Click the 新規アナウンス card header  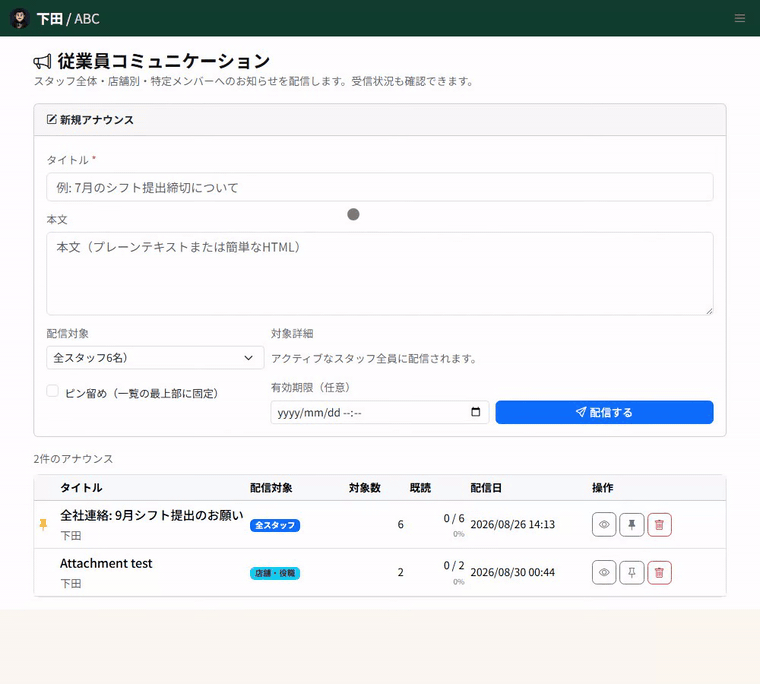click(380, 120)
